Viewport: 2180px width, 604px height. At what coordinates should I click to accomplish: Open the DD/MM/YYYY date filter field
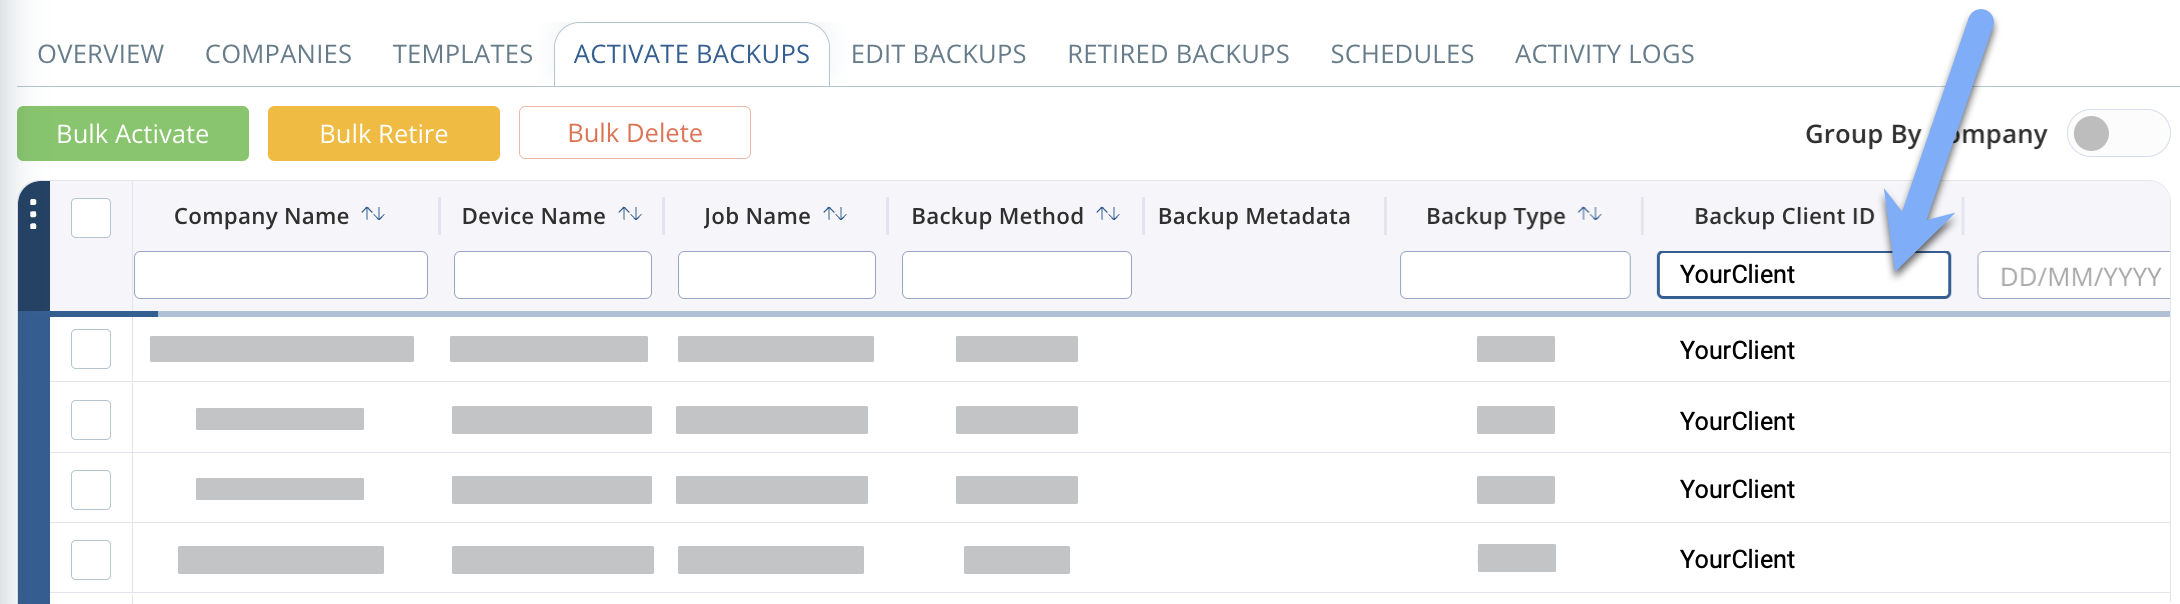point(2076,276)
